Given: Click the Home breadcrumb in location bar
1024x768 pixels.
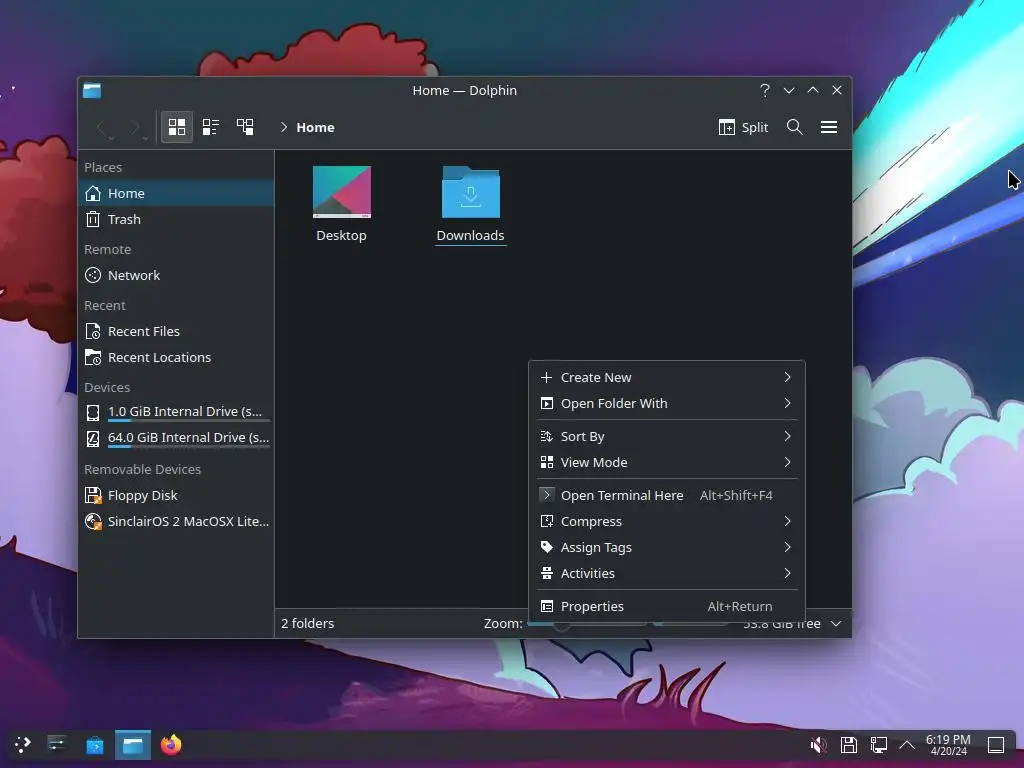Looking at the screenshot, I should [x=315, y=127].
